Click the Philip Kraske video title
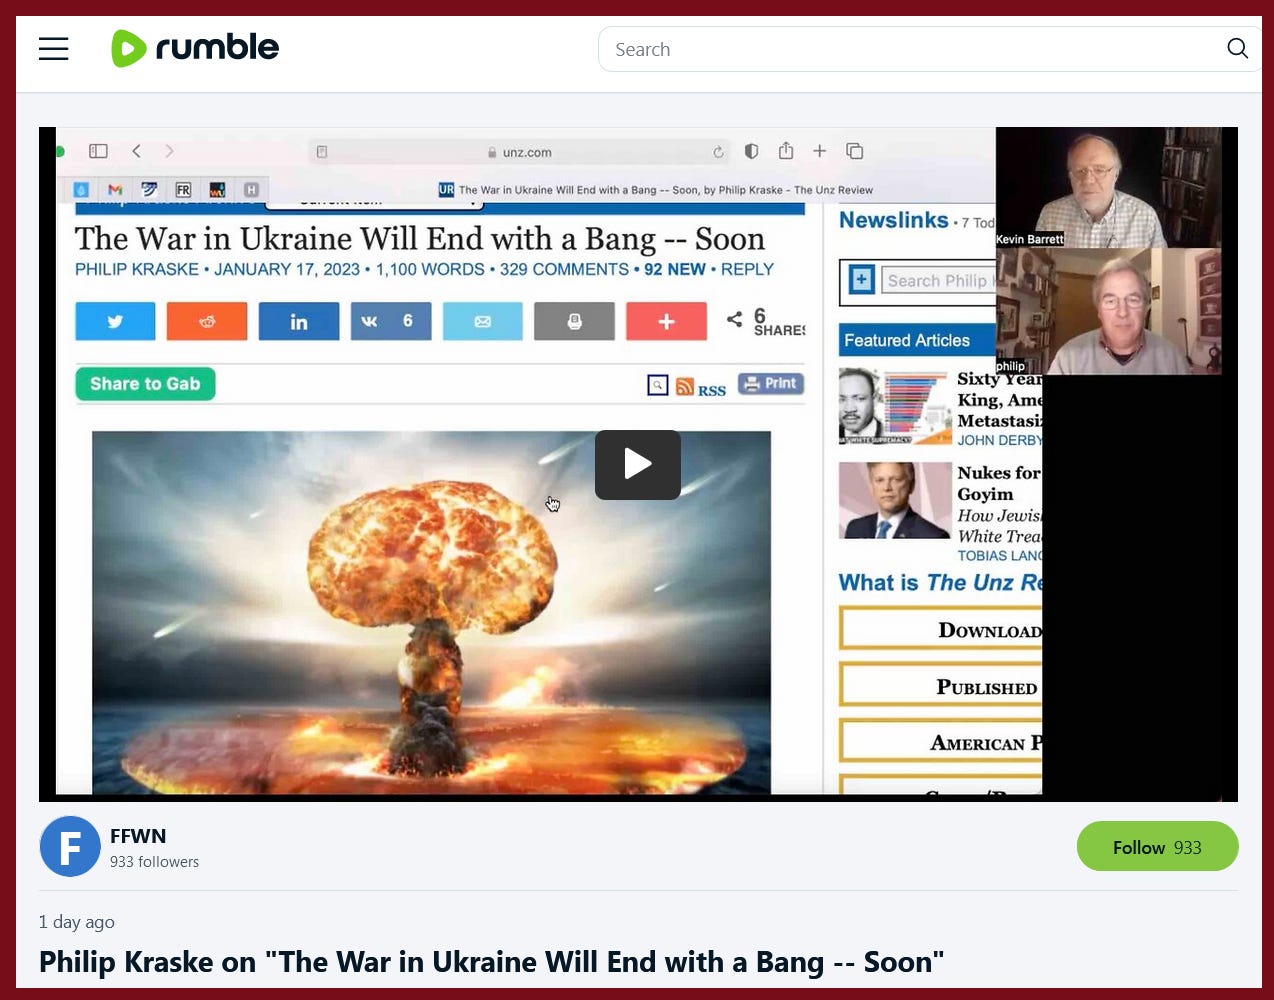Screen dimensions: 1274x1000 pos(491,962)
